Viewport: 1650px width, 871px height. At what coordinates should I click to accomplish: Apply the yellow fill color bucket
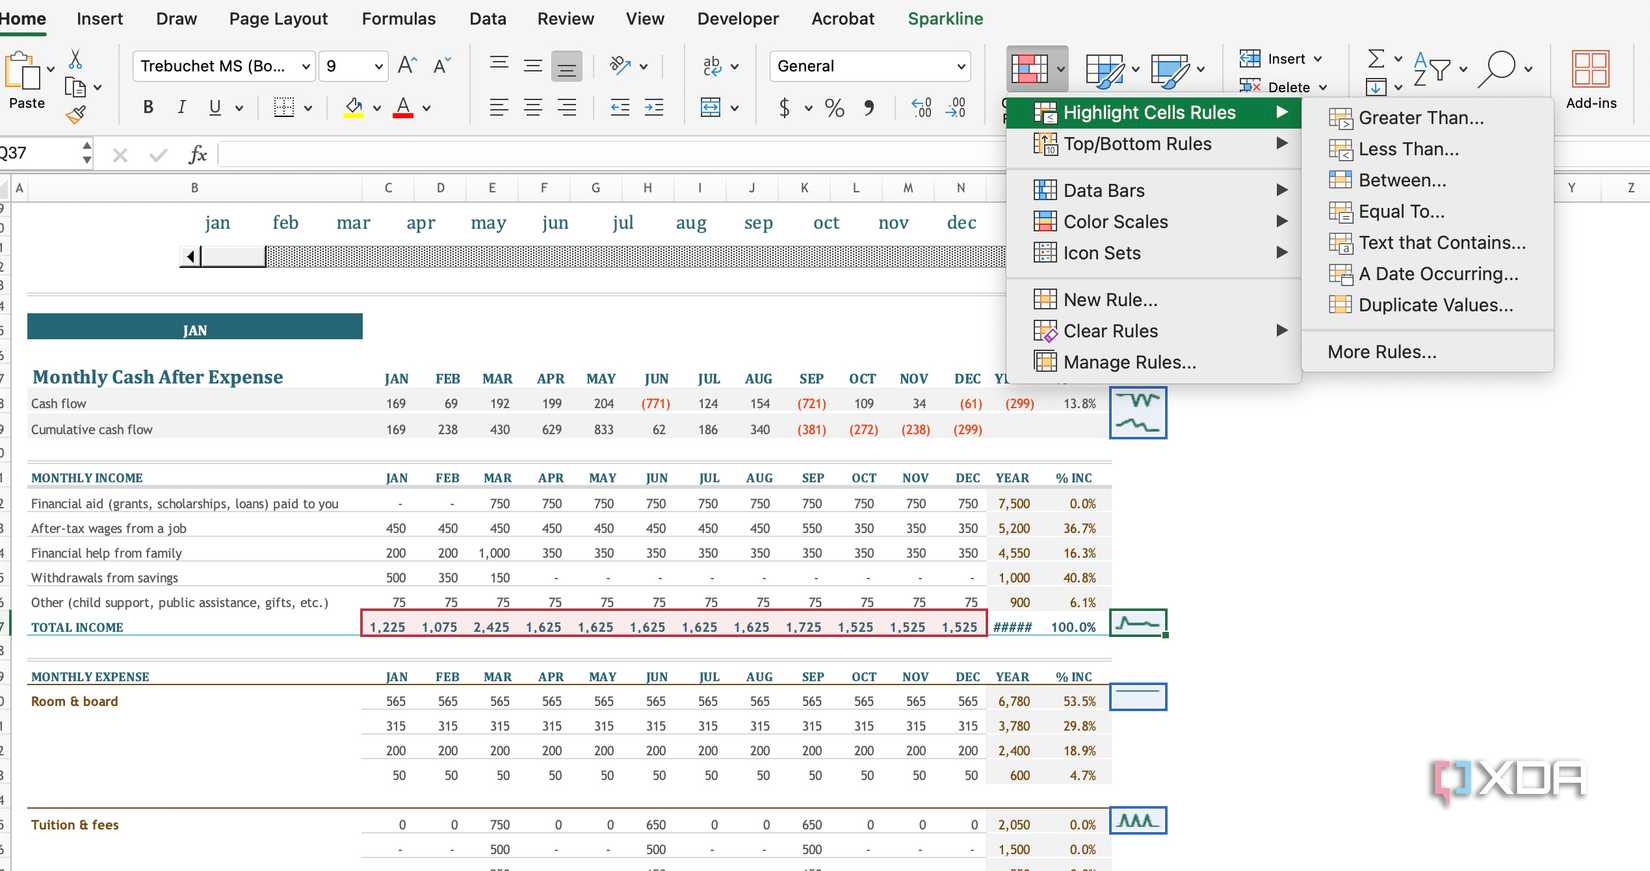[x=354, y=107]
